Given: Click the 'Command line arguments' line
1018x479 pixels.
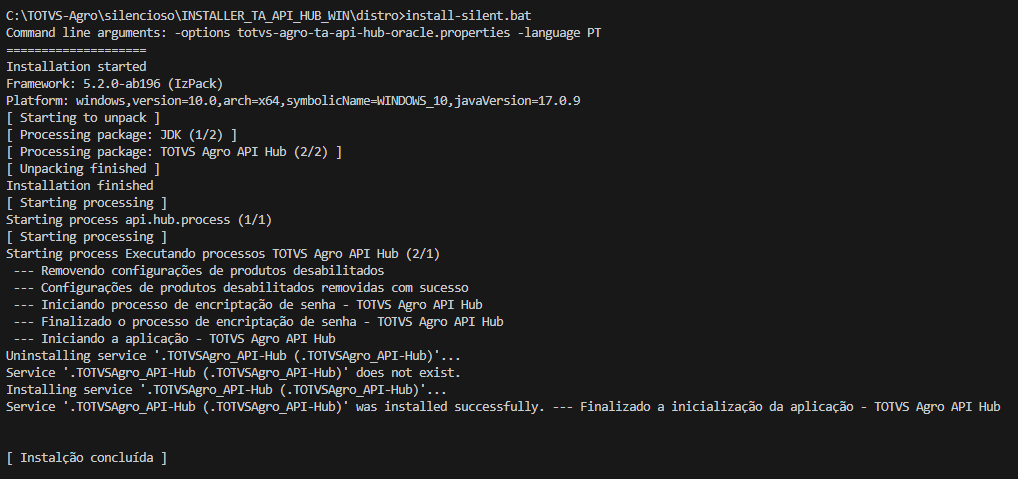Looking at the screenshot, I should coord(304,32).
